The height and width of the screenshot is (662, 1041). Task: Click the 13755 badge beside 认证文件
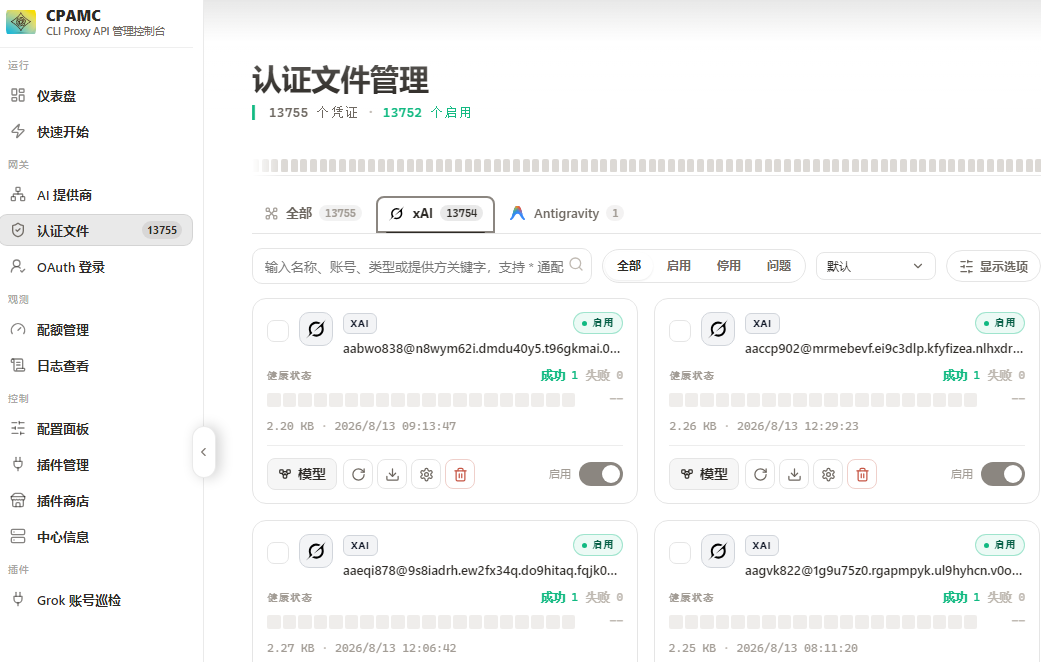(162, 230)
